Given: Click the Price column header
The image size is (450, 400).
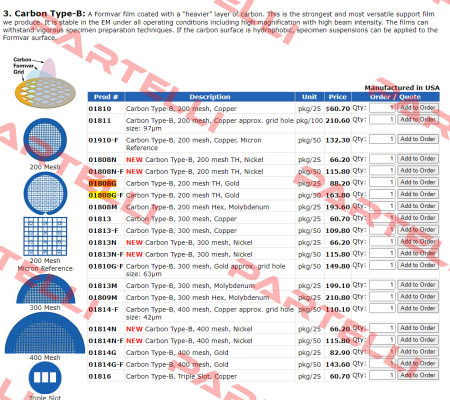Looking at the screenshot, I should coord(338,97).
